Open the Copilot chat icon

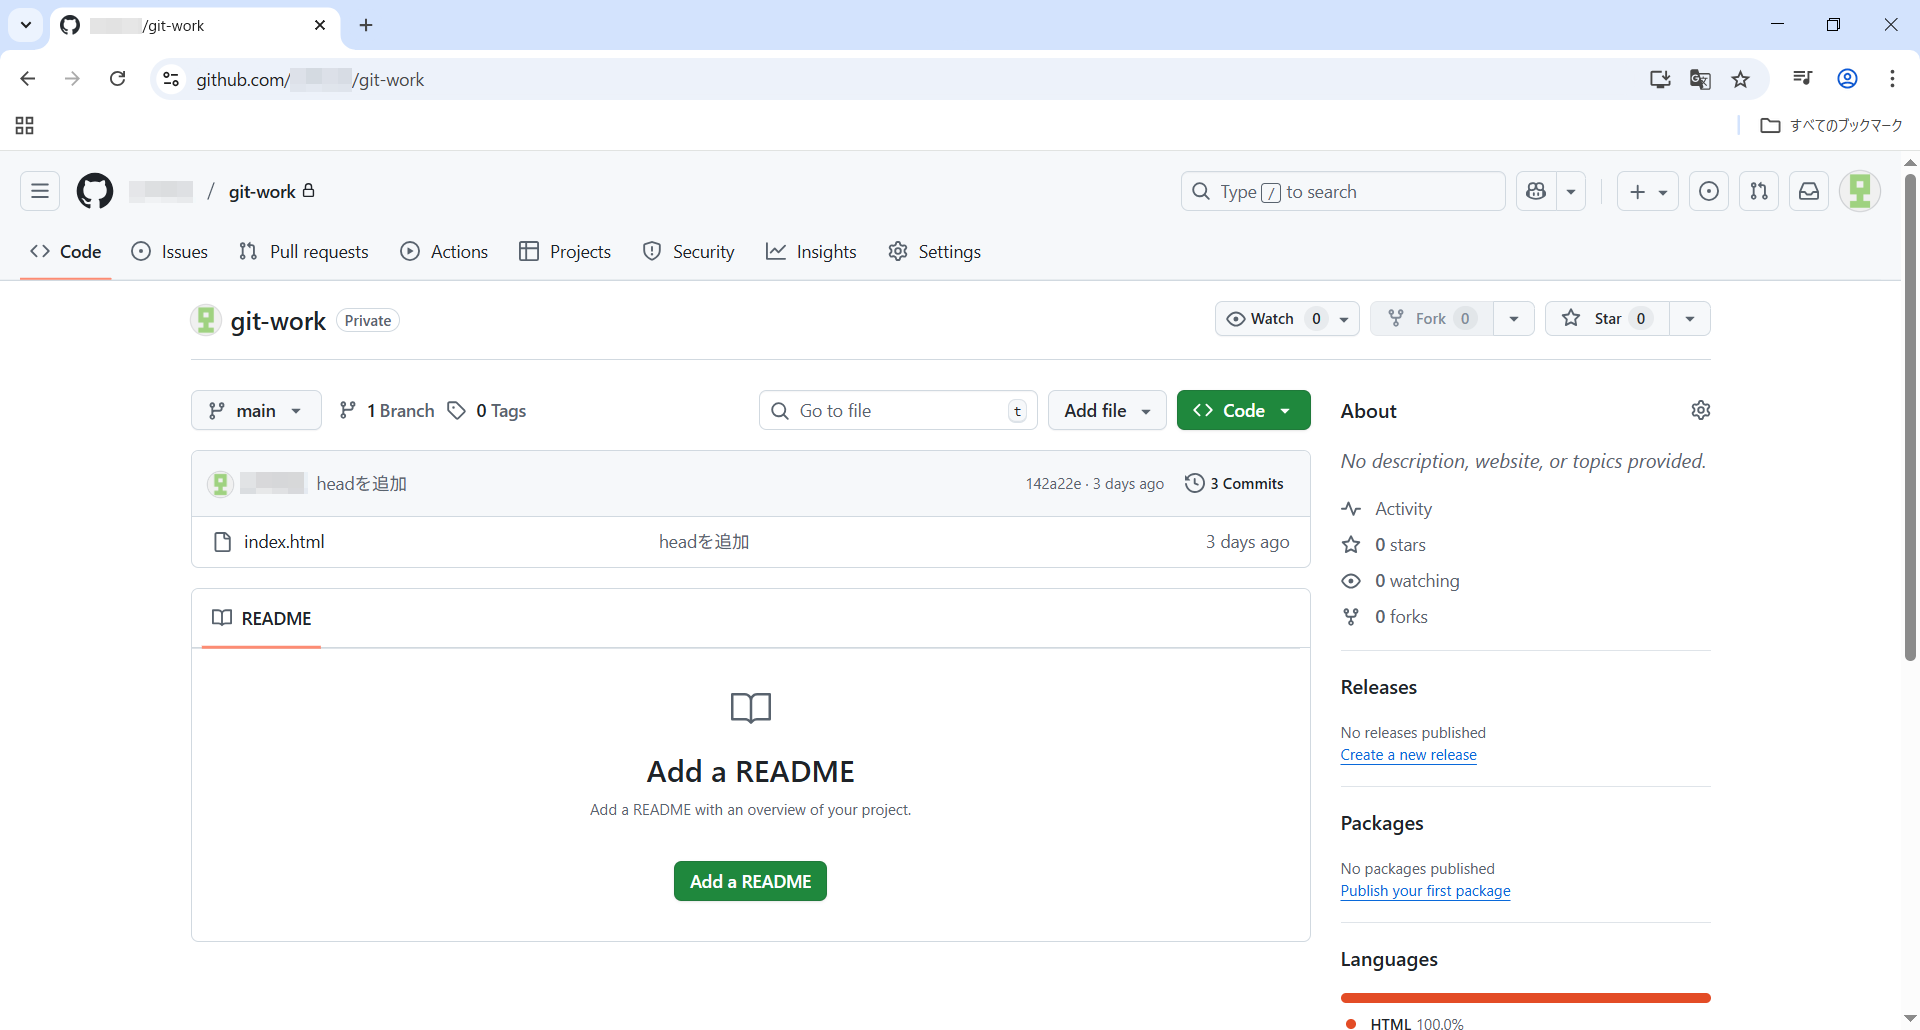(1537, 191)
